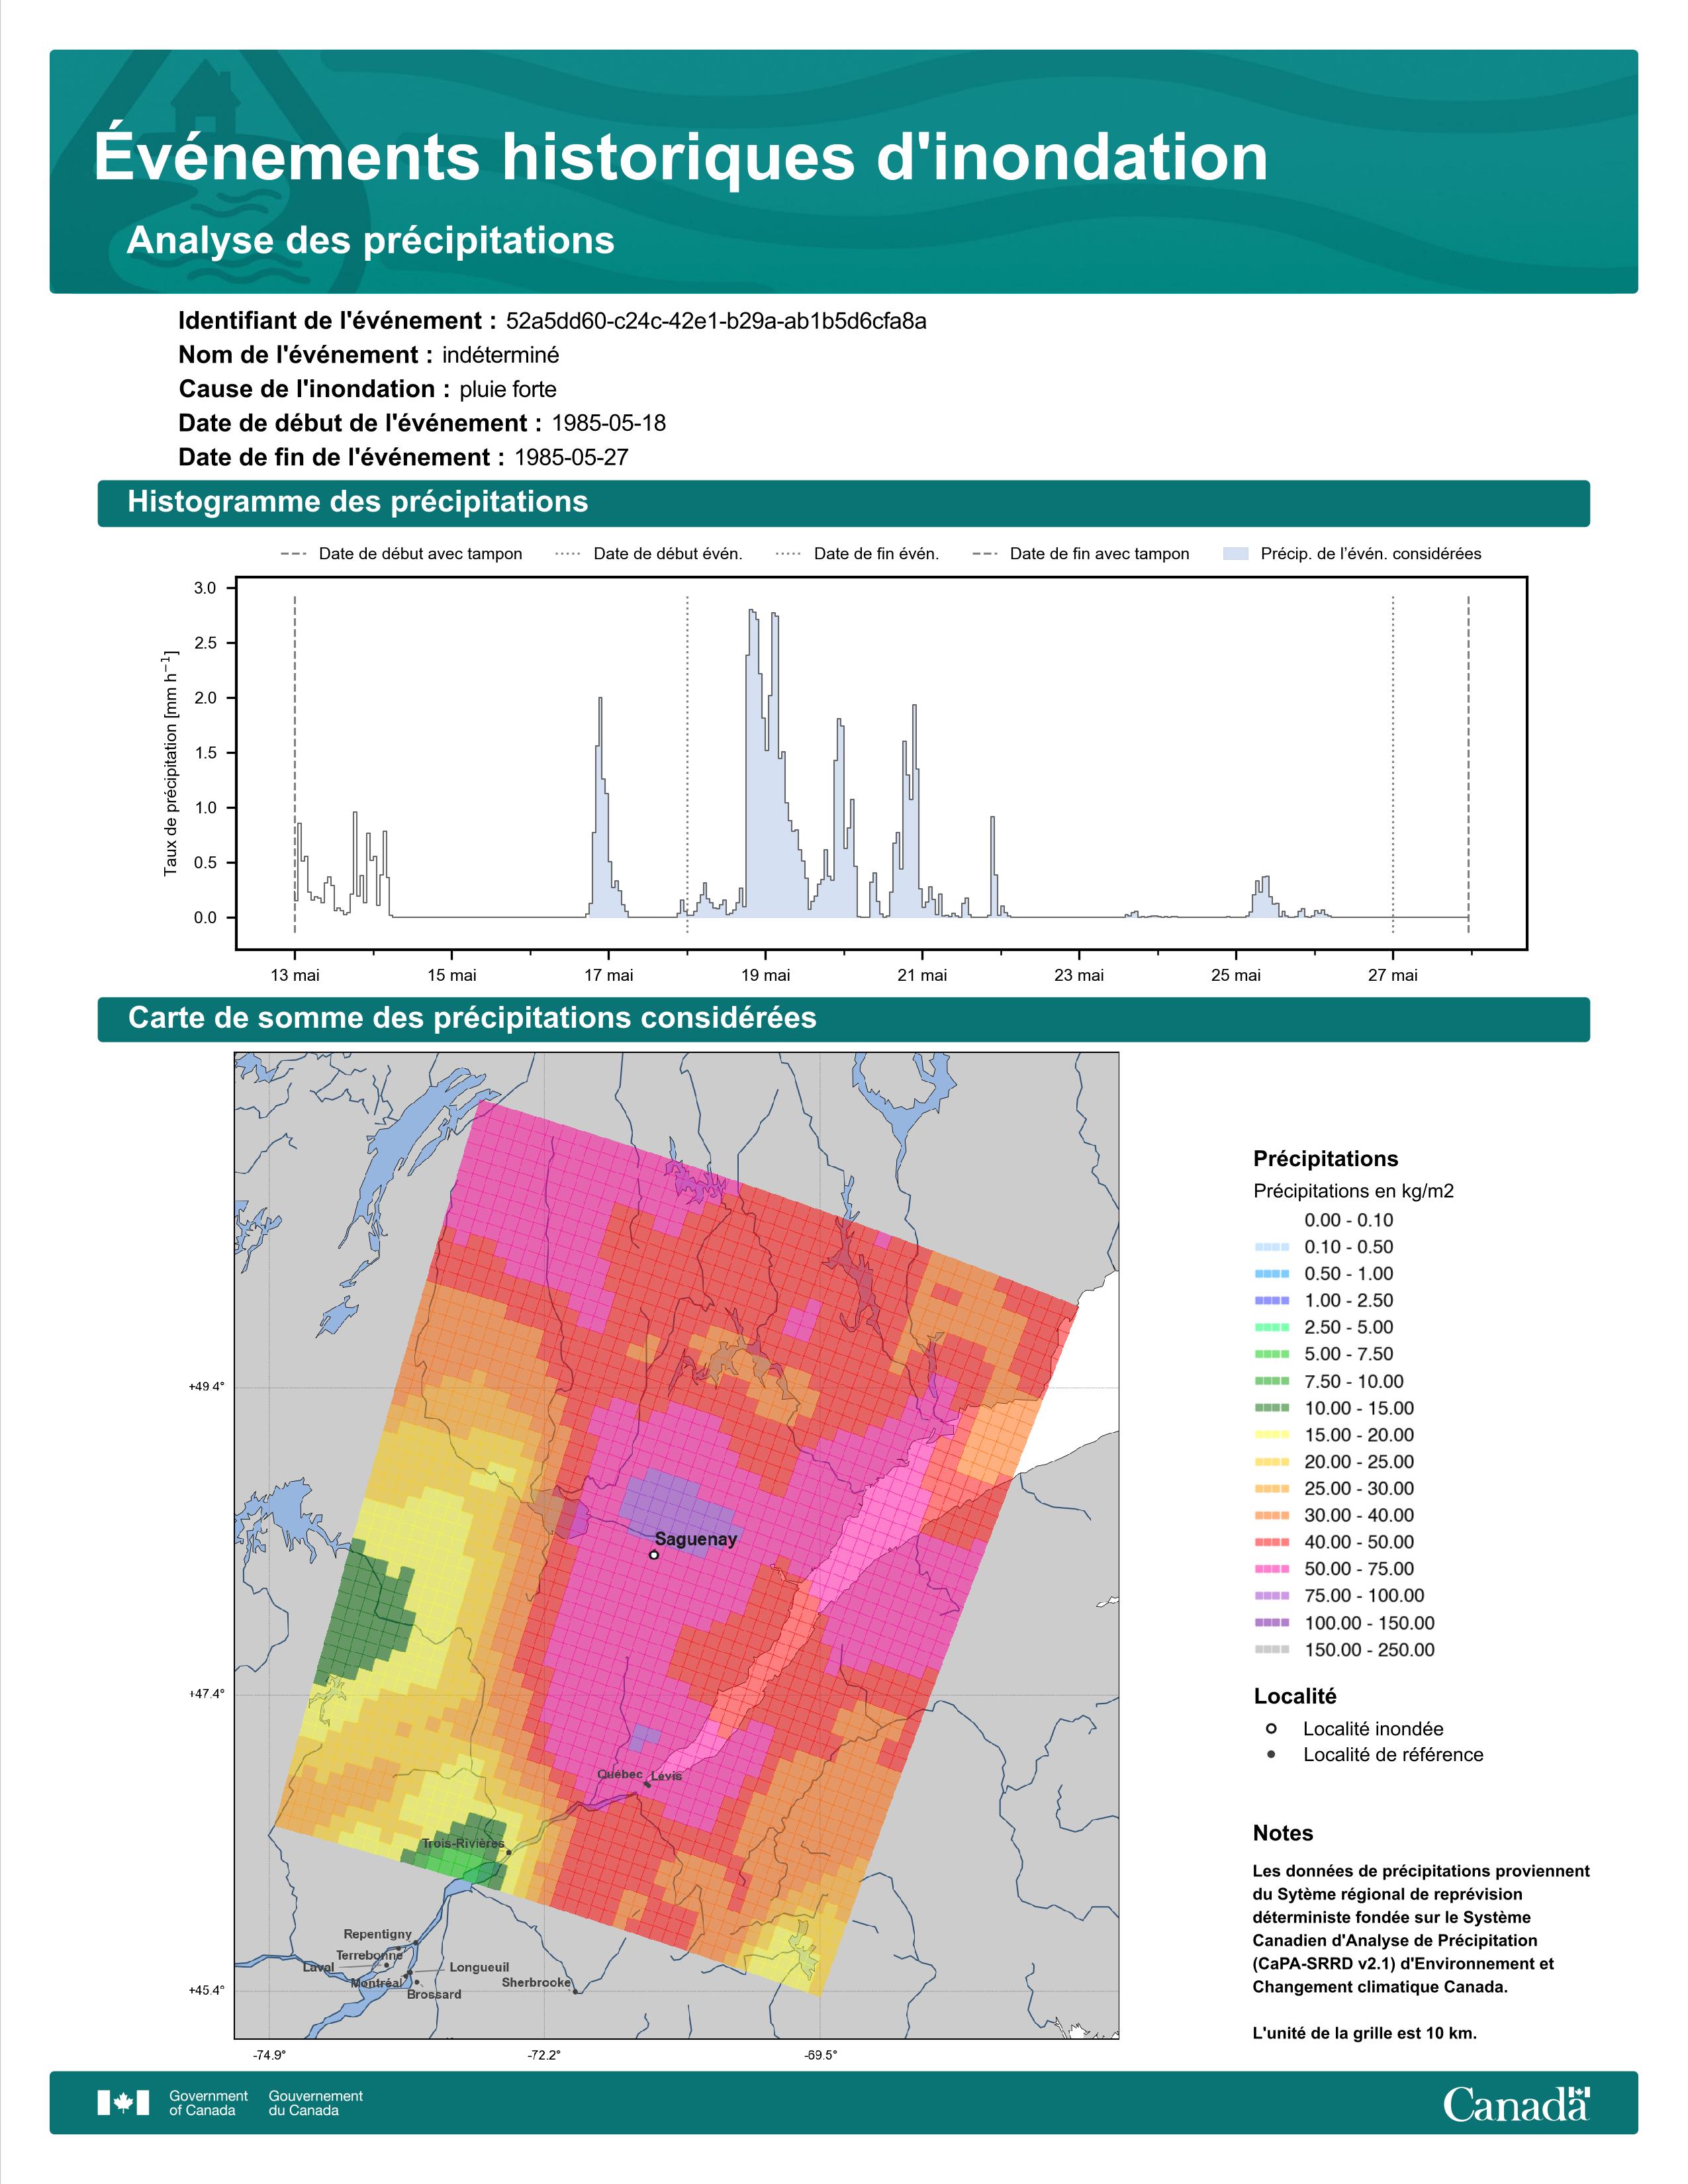Click the Saguenay flooded locality marker on map
This screenshot has width=1688, height=2184.
click(654, 1555)
